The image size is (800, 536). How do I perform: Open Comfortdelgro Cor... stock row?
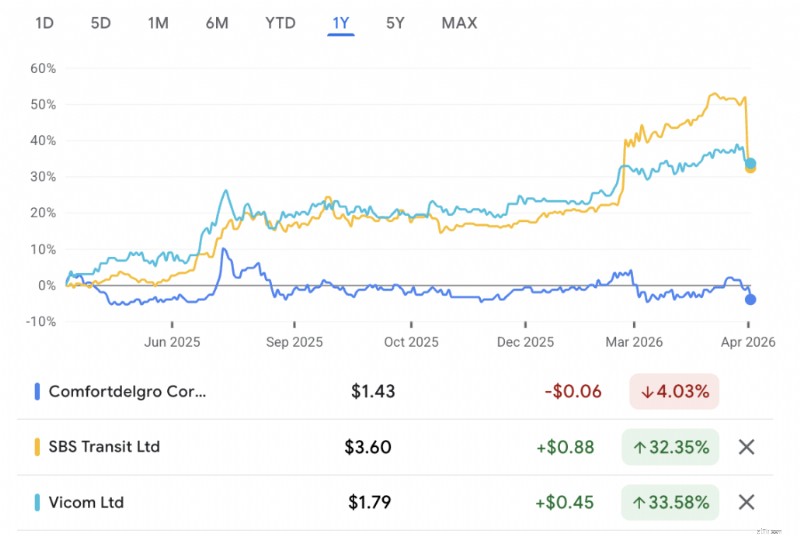tap(395, 392)
